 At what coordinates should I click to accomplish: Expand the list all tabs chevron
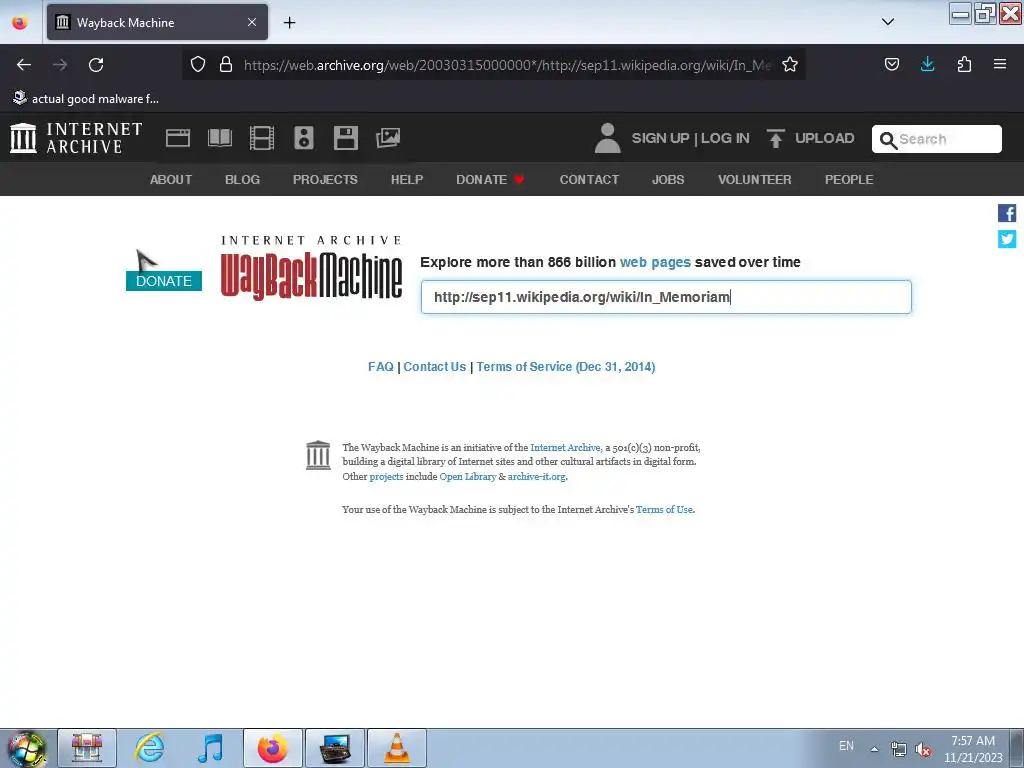888,22
